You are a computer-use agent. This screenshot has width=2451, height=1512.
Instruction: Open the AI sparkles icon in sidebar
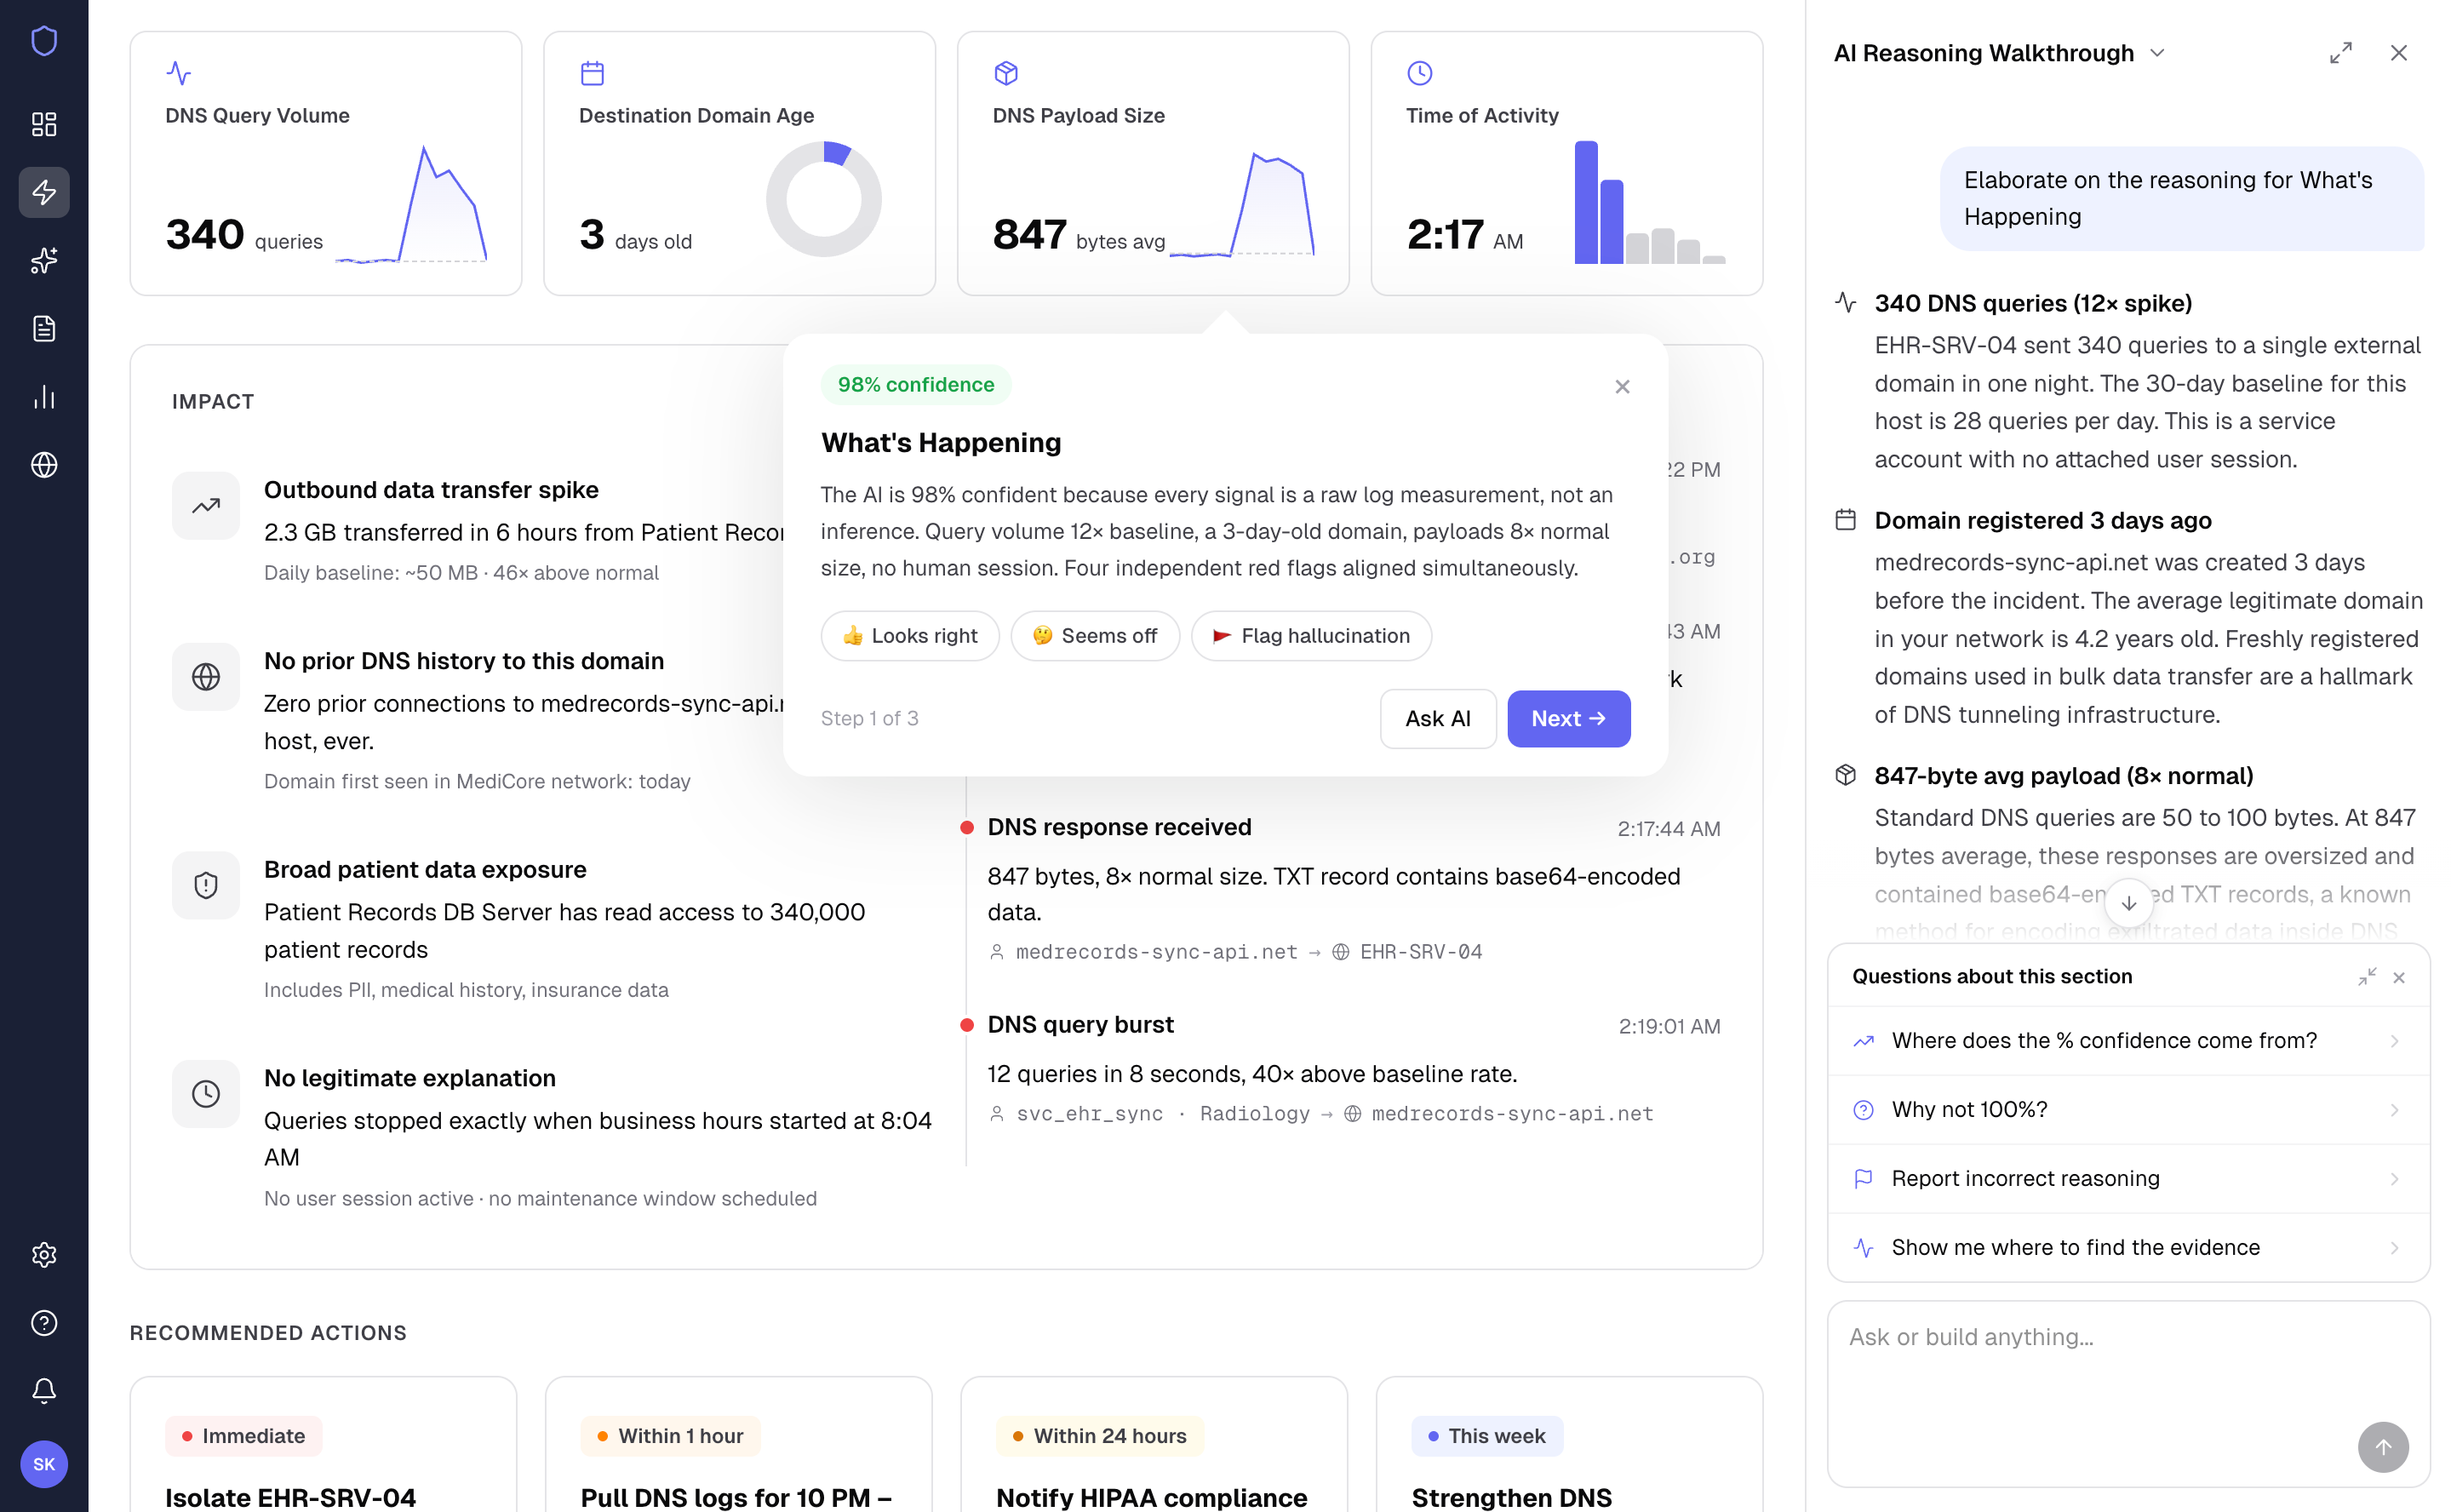click(44, 260)
